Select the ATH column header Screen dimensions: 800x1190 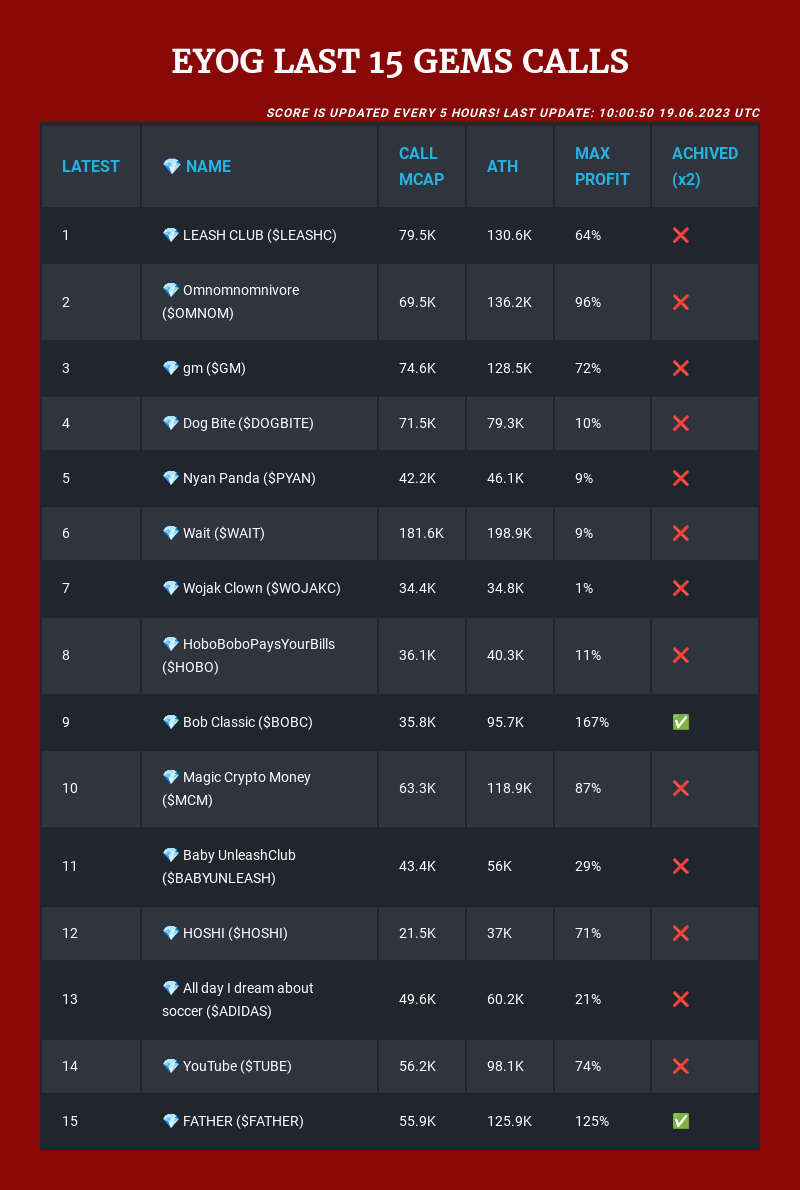[x=502, y=166]
